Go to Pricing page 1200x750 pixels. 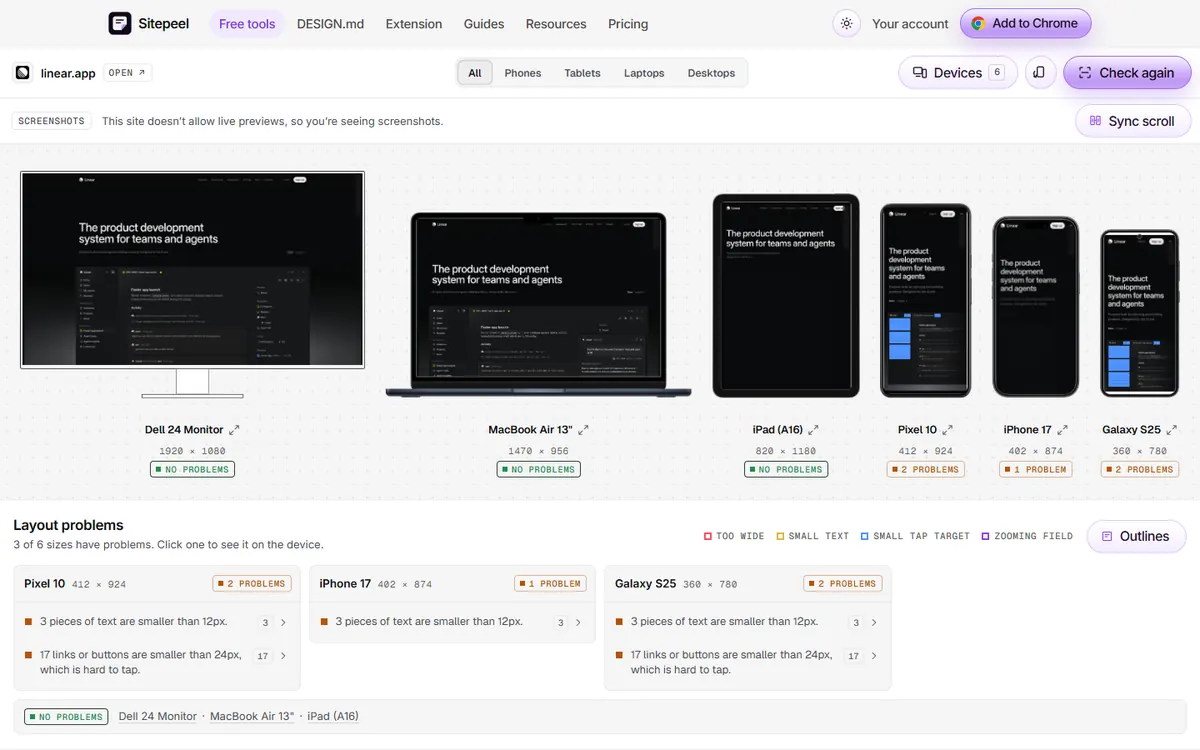[x=628, y=24]
